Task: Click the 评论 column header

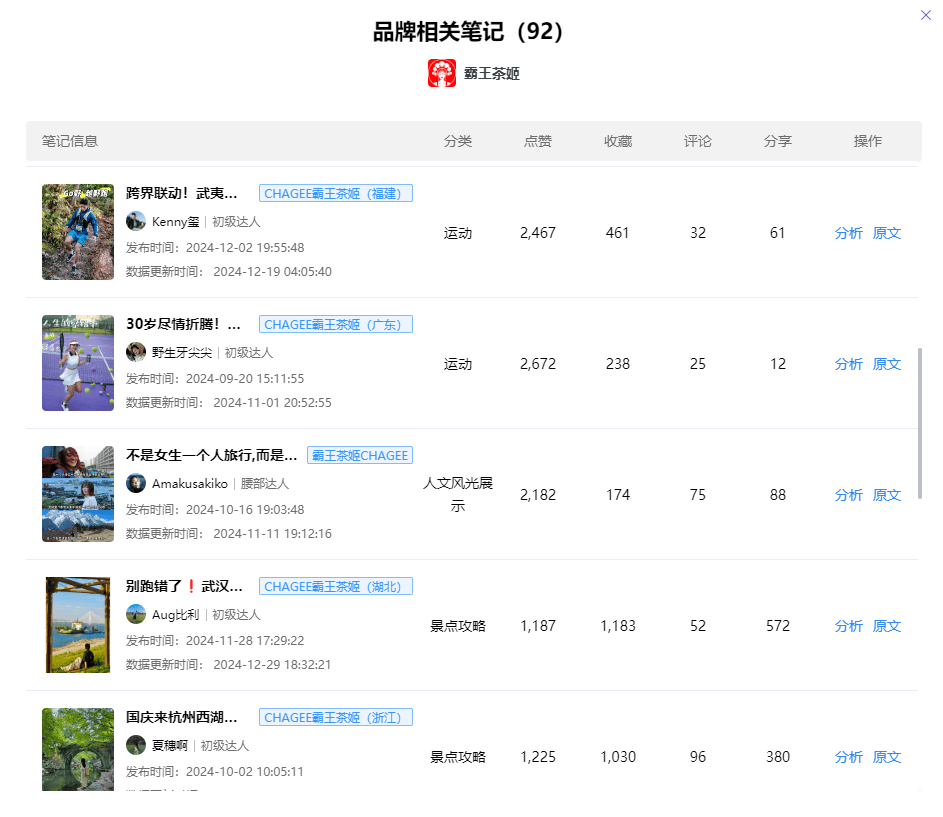Action: point(698,141)
